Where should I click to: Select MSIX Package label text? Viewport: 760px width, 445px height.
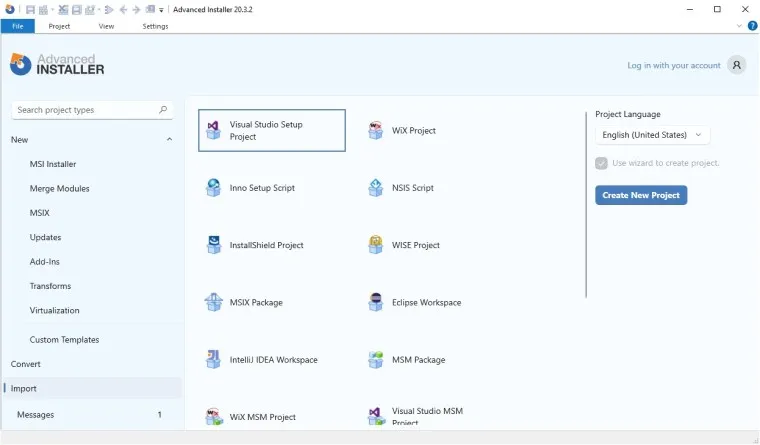[x=256, y=302]
